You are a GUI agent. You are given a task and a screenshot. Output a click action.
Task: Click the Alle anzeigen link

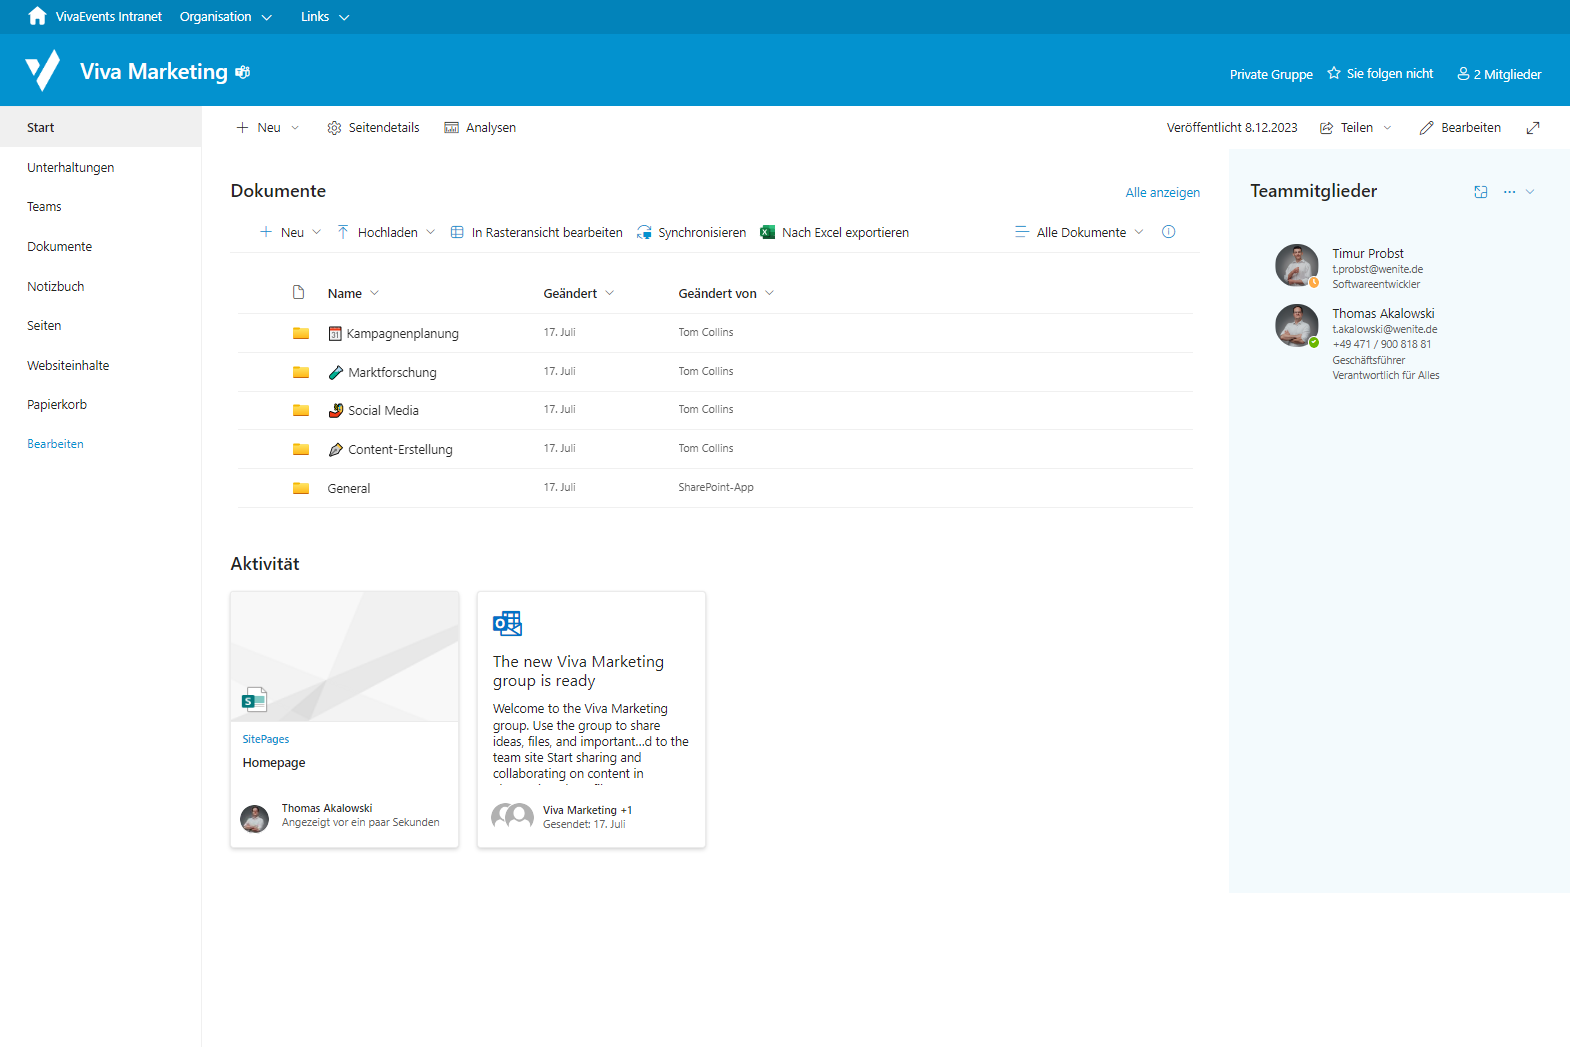tap(1162, 193)
